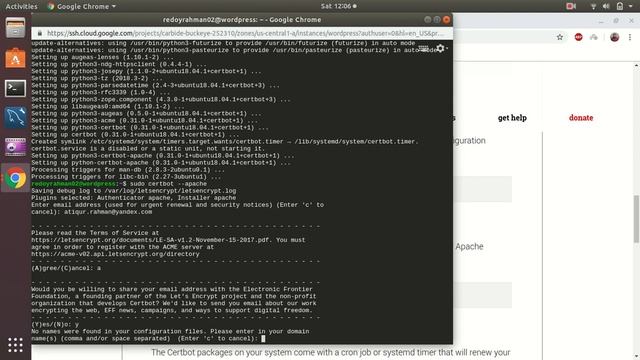Open the cloud extension icon in Chrome
Viewport: 640px width, 360px height.
pos(594,37)
